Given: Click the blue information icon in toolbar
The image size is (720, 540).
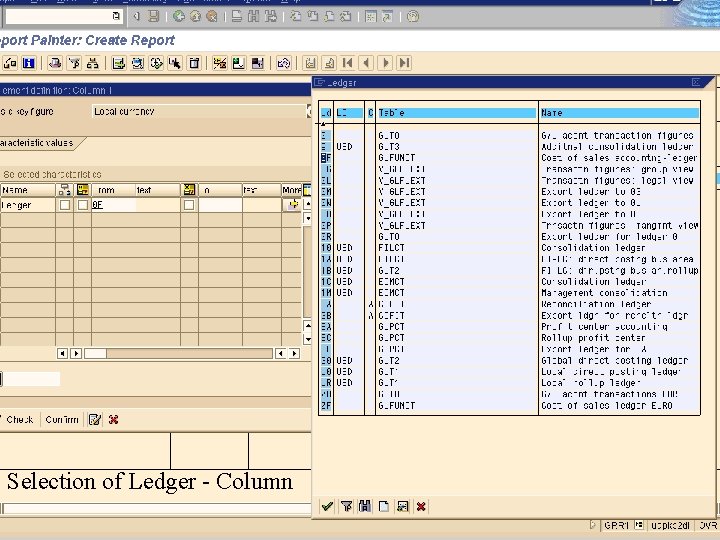Looking at the screenshot, I should point(29,63).
